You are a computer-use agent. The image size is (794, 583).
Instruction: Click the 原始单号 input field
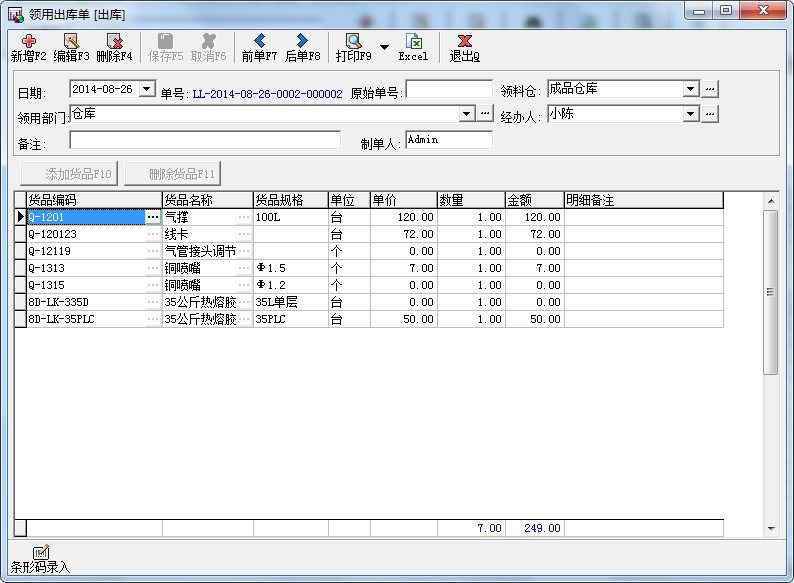coord(449,89)
